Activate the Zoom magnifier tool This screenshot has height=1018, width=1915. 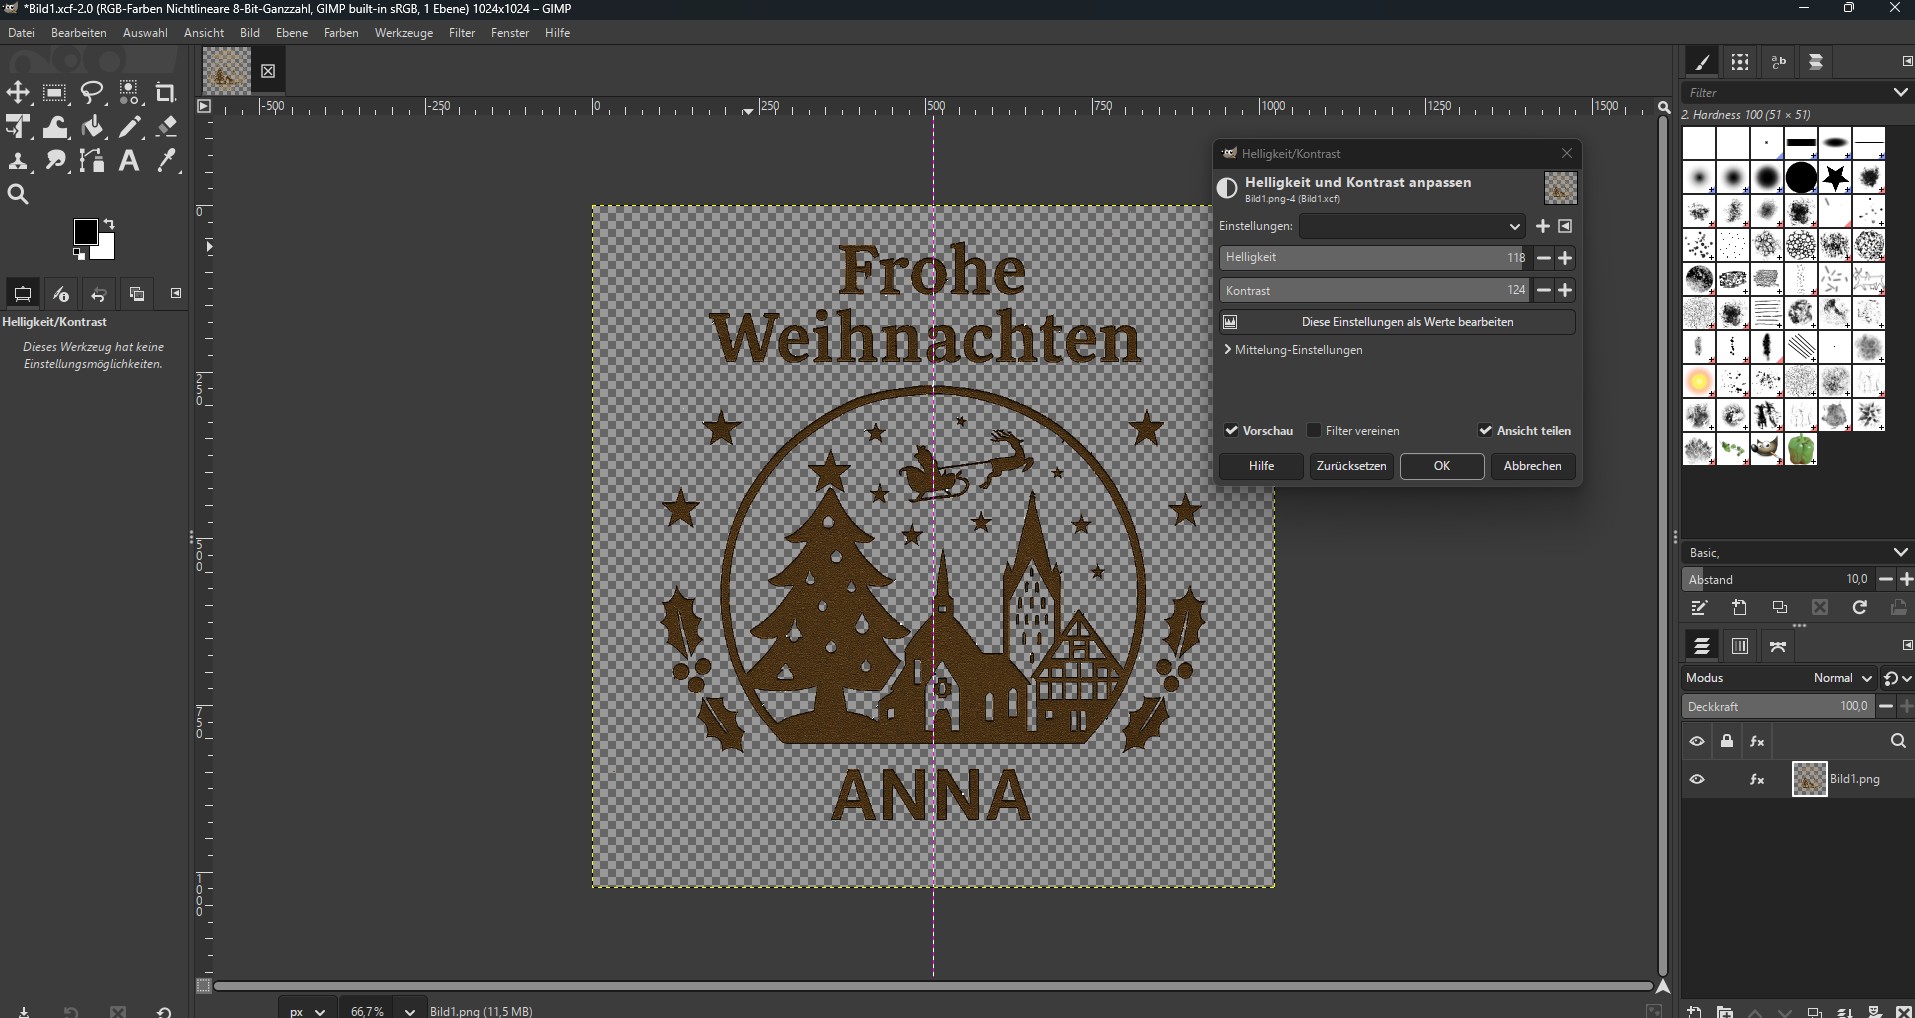(18, 195)
